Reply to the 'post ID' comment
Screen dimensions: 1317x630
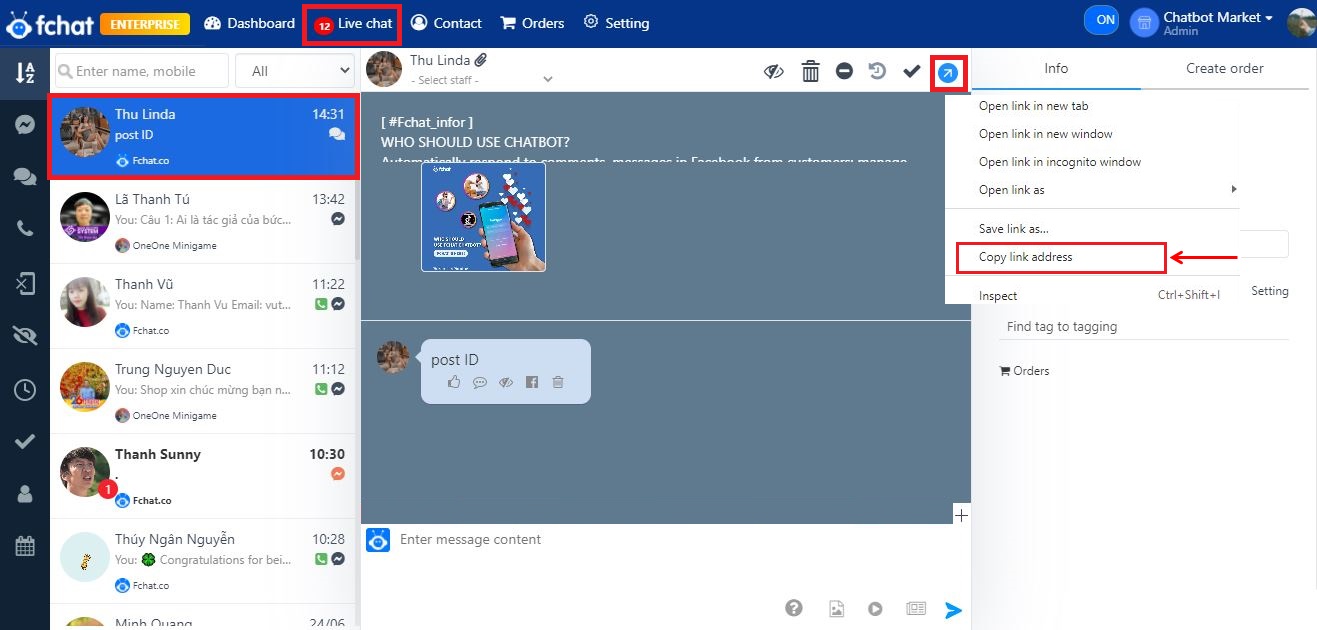pos(480,382)
